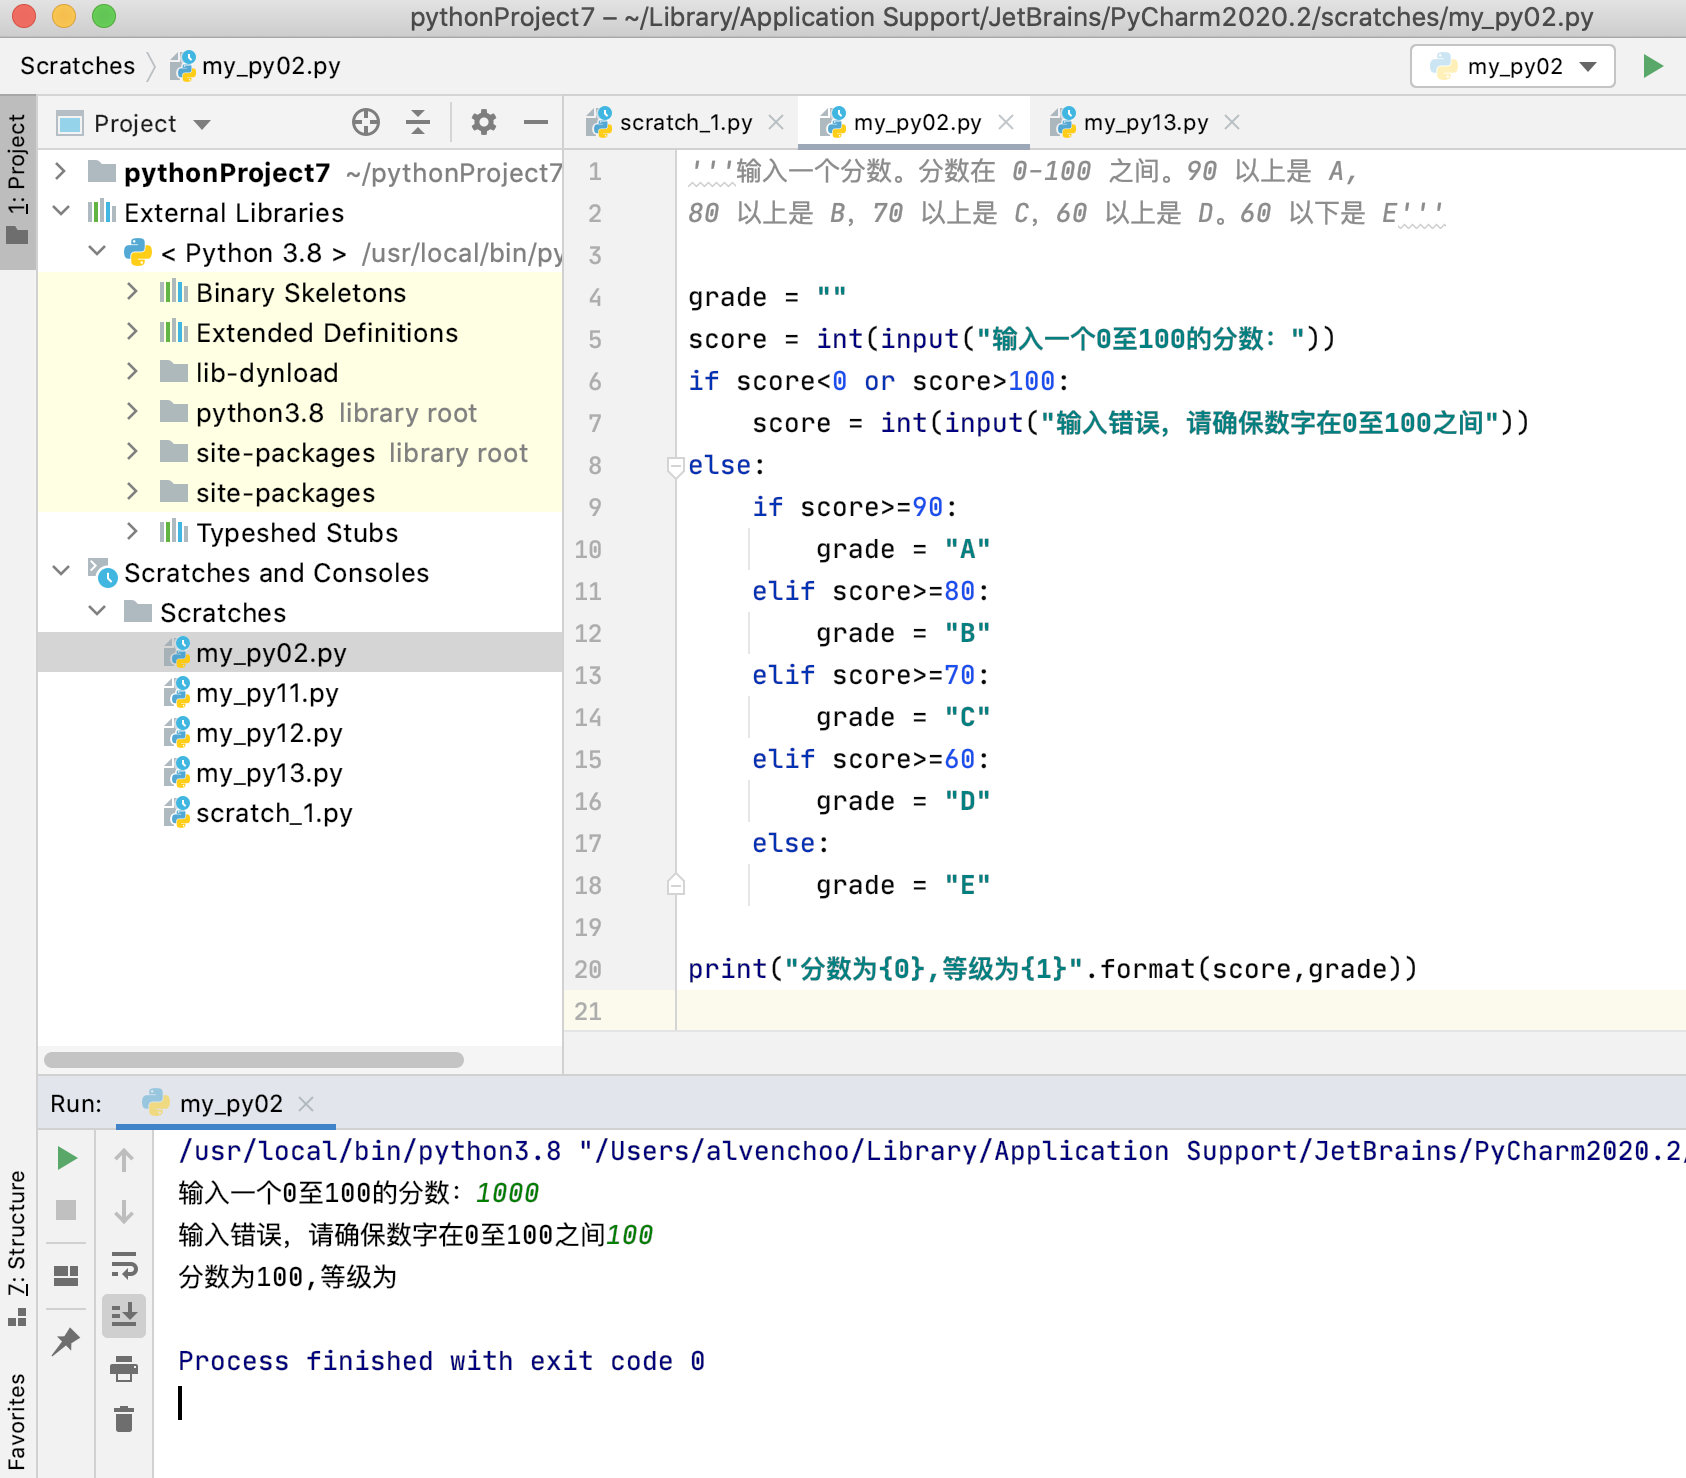Screen dimensions: 1686x1478
Task: Select my_py12.py in the project tree
Action: click(x=300, y=732)
